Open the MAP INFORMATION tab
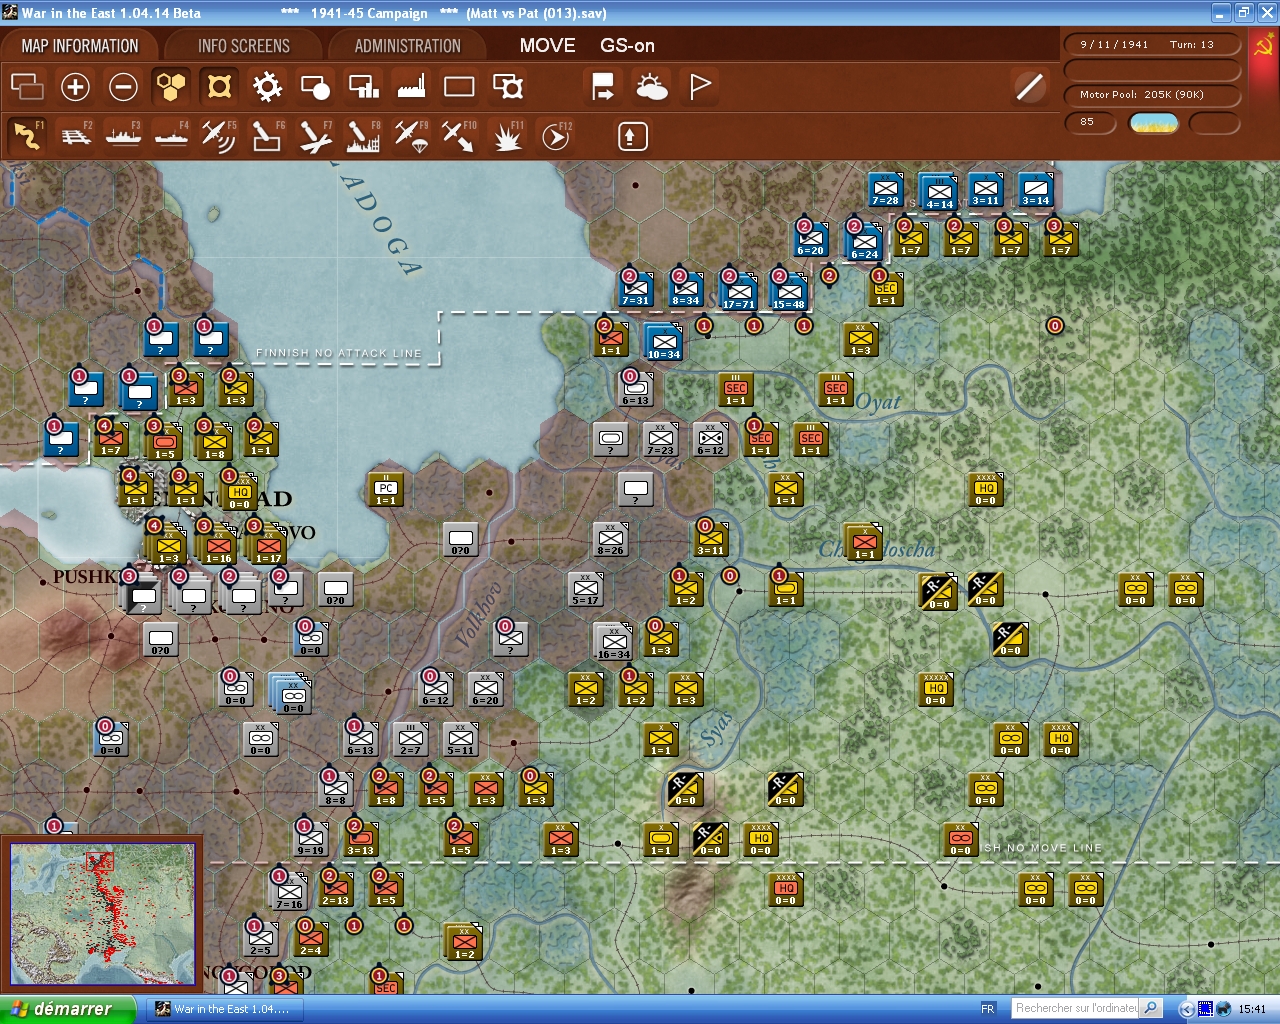 coord(80,46)
